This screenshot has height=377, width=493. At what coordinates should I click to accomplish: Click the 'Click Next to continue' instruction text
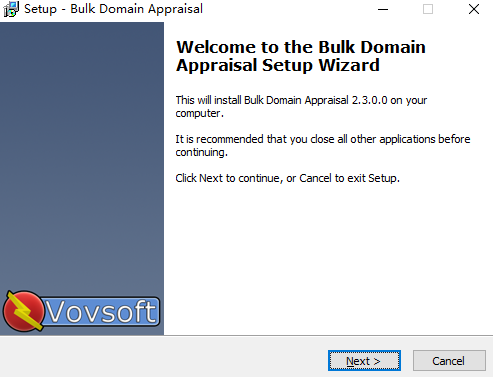click(x=287, y=178)
